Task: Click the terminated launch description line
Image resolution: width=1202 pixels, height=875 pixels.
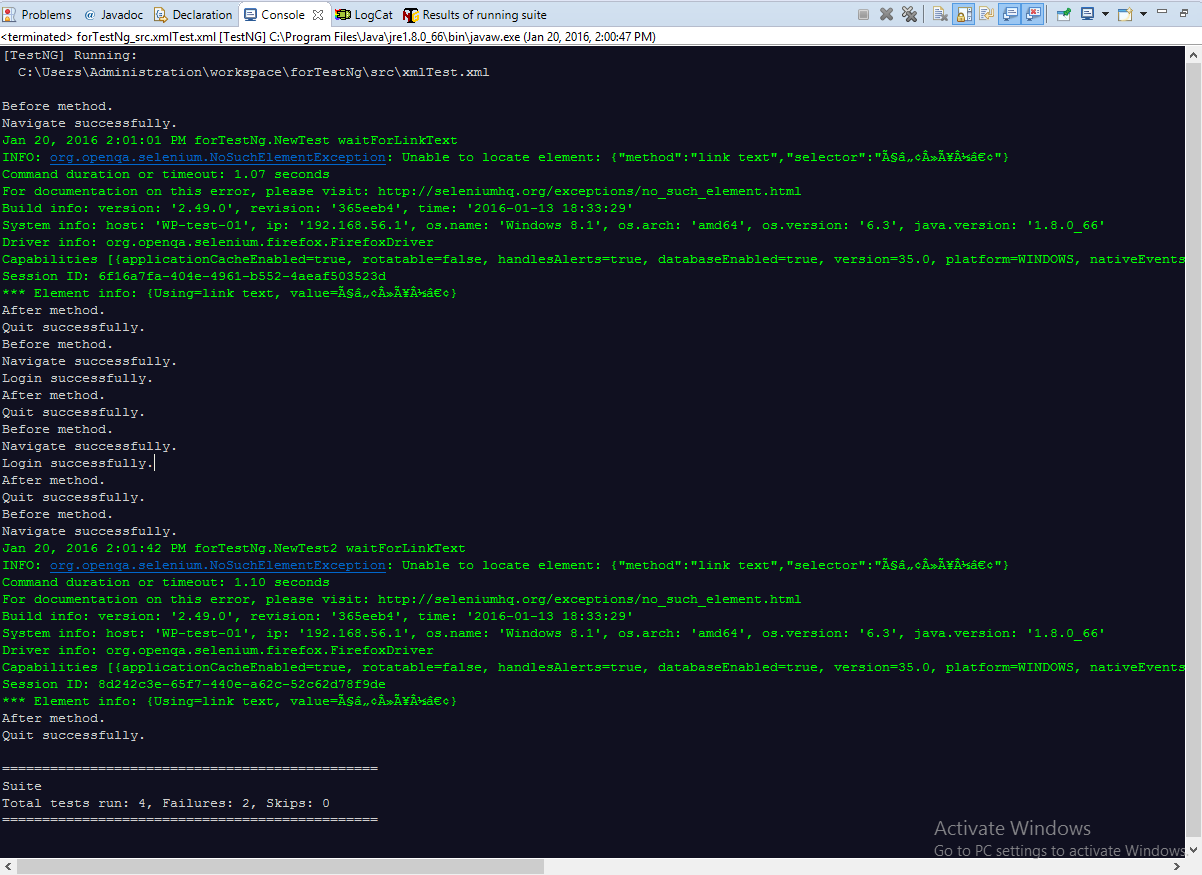Action: (x=328, y=37)
